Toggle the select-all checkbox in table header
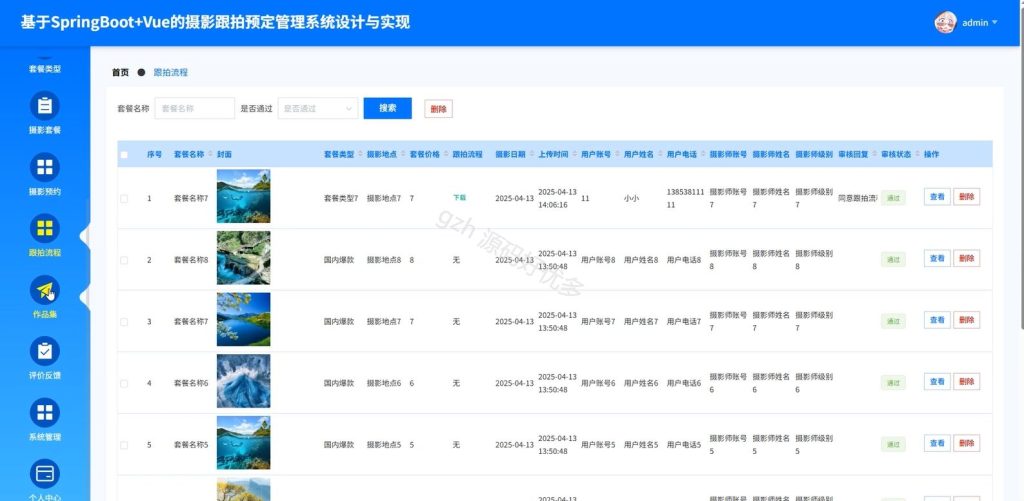The image size is (1024, 501). tap(124, 155)
